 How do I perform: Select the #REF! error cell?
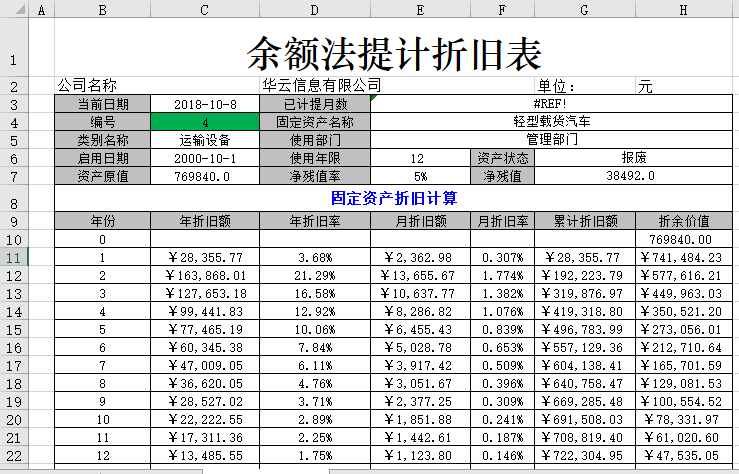551,104
